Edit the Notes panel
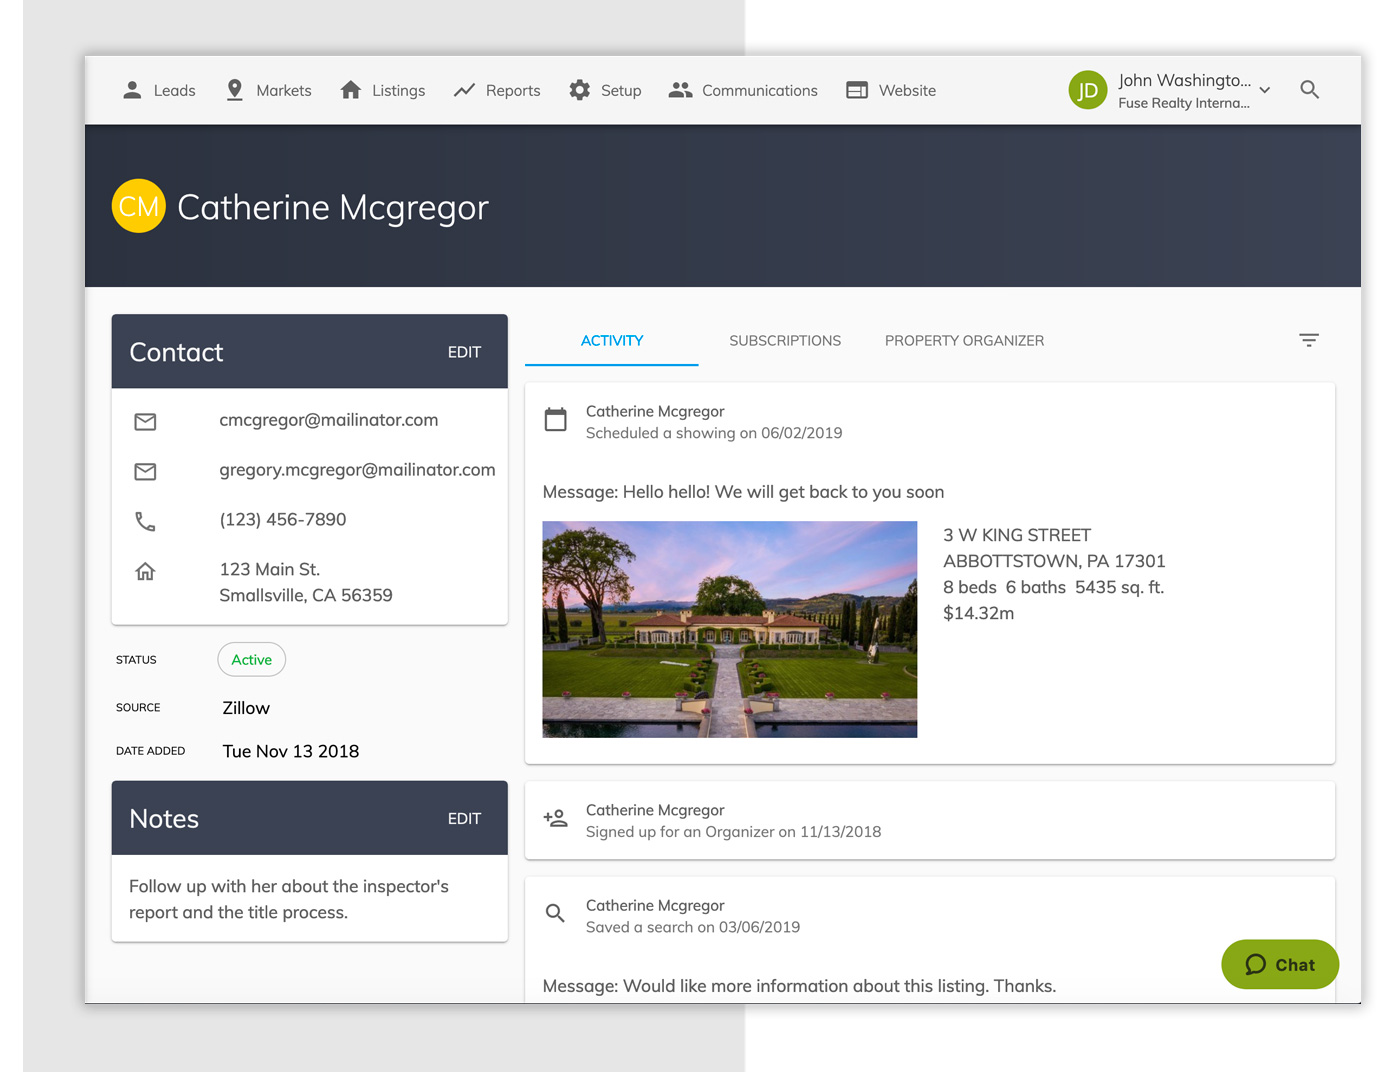Screen dimensions: 1400x1072 [x=464, y=818]
